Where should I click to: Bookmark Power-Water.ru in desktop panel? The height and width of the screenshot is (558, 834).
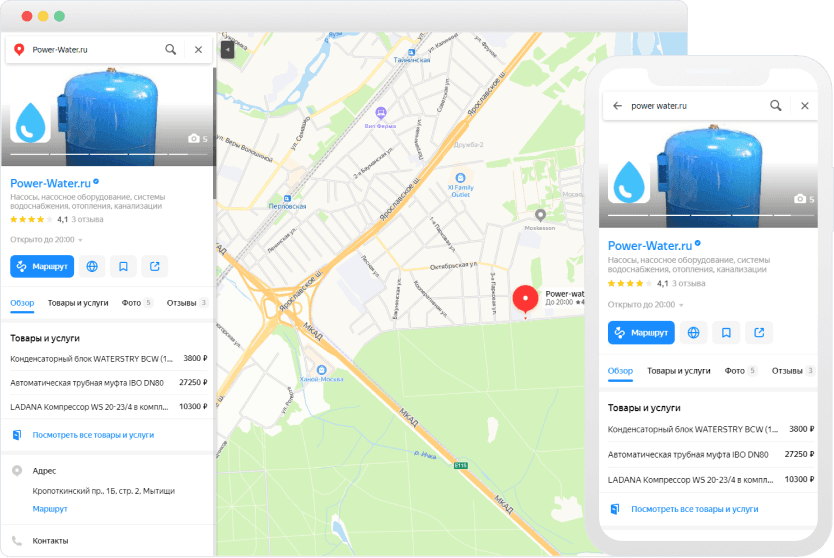123,266
